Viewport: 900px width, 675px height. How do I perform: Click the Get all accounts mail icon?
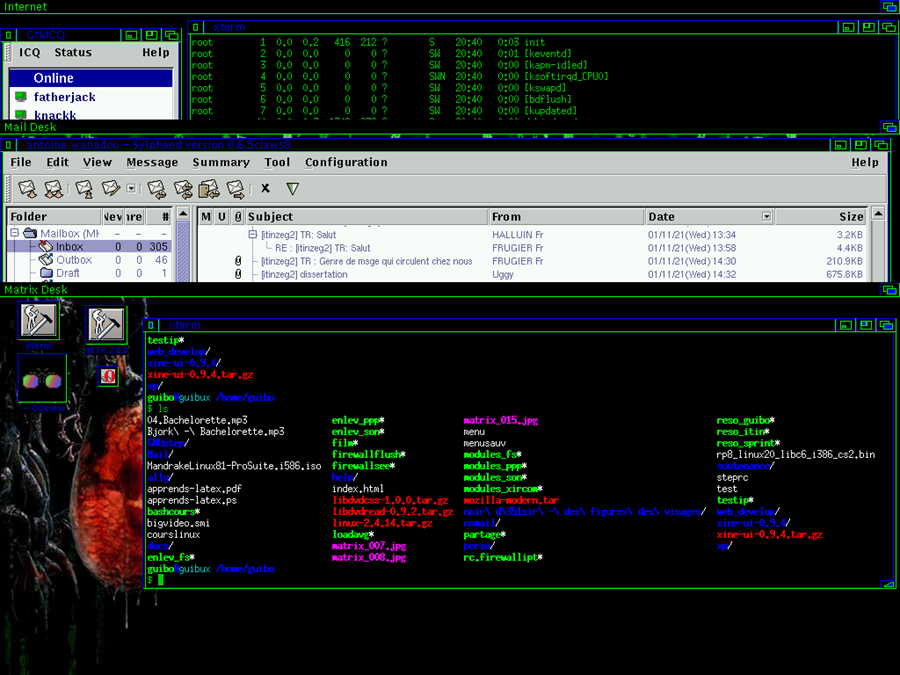point(53,188)
